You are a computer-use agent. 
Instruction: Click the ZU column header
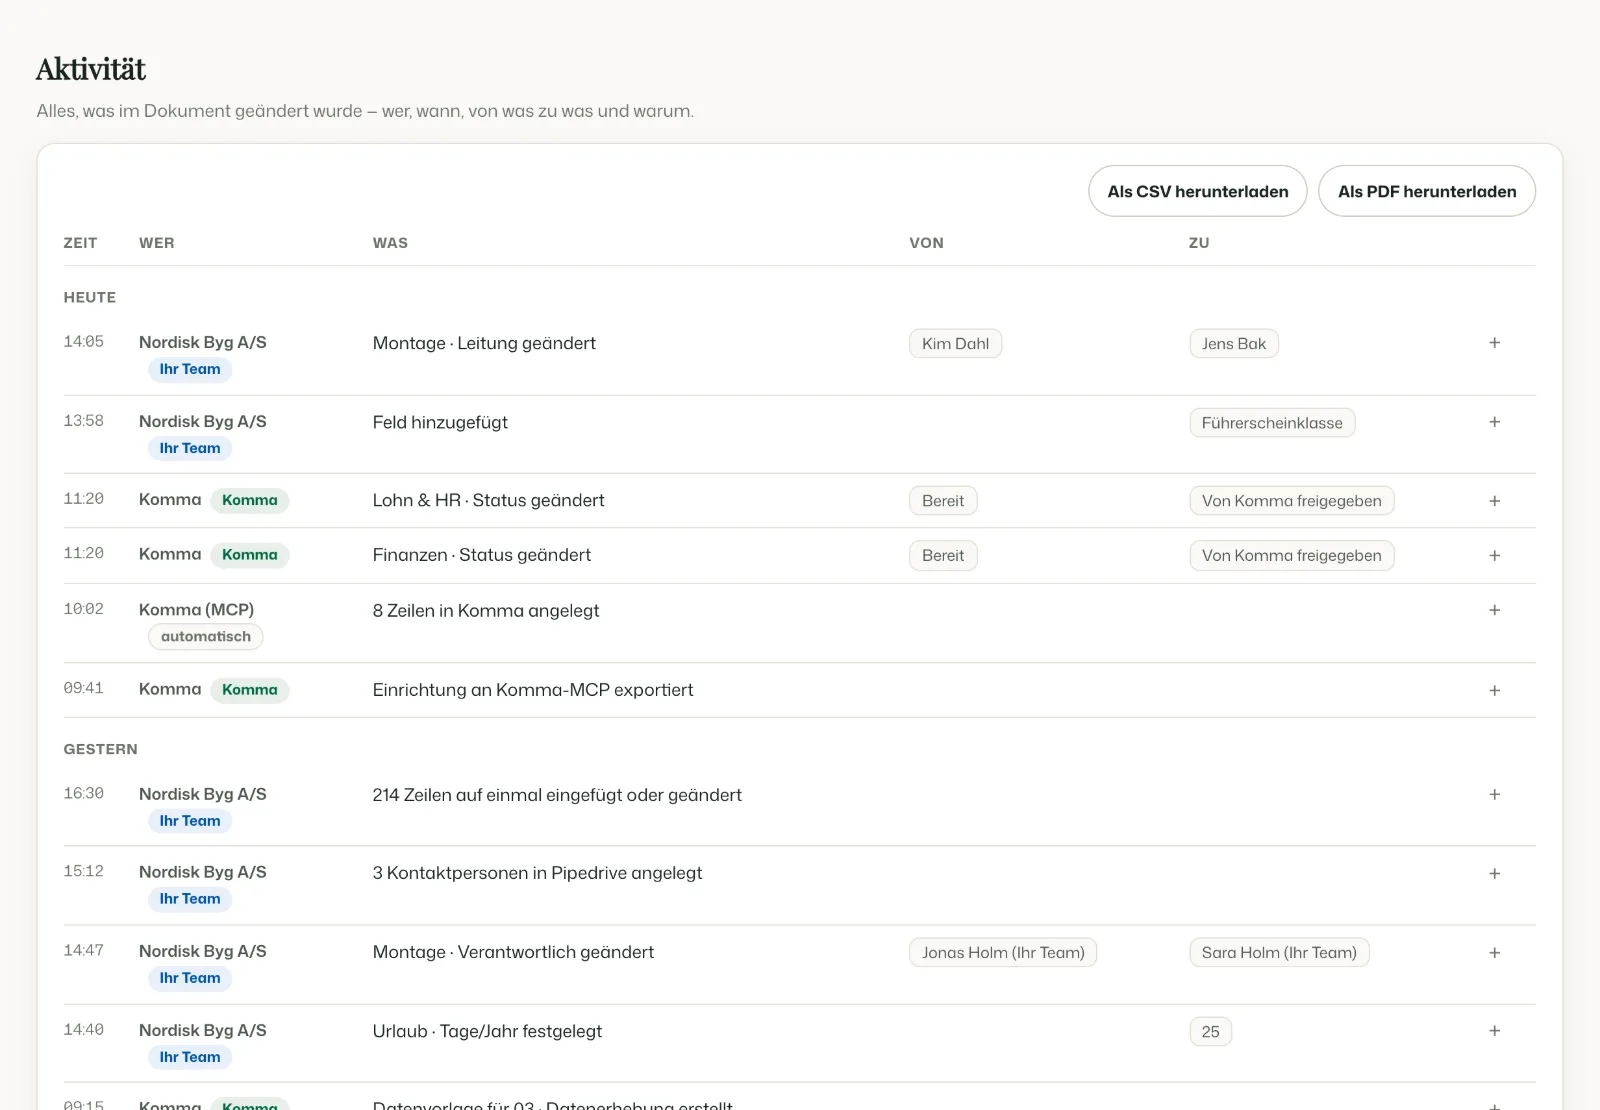(1199, 243)
